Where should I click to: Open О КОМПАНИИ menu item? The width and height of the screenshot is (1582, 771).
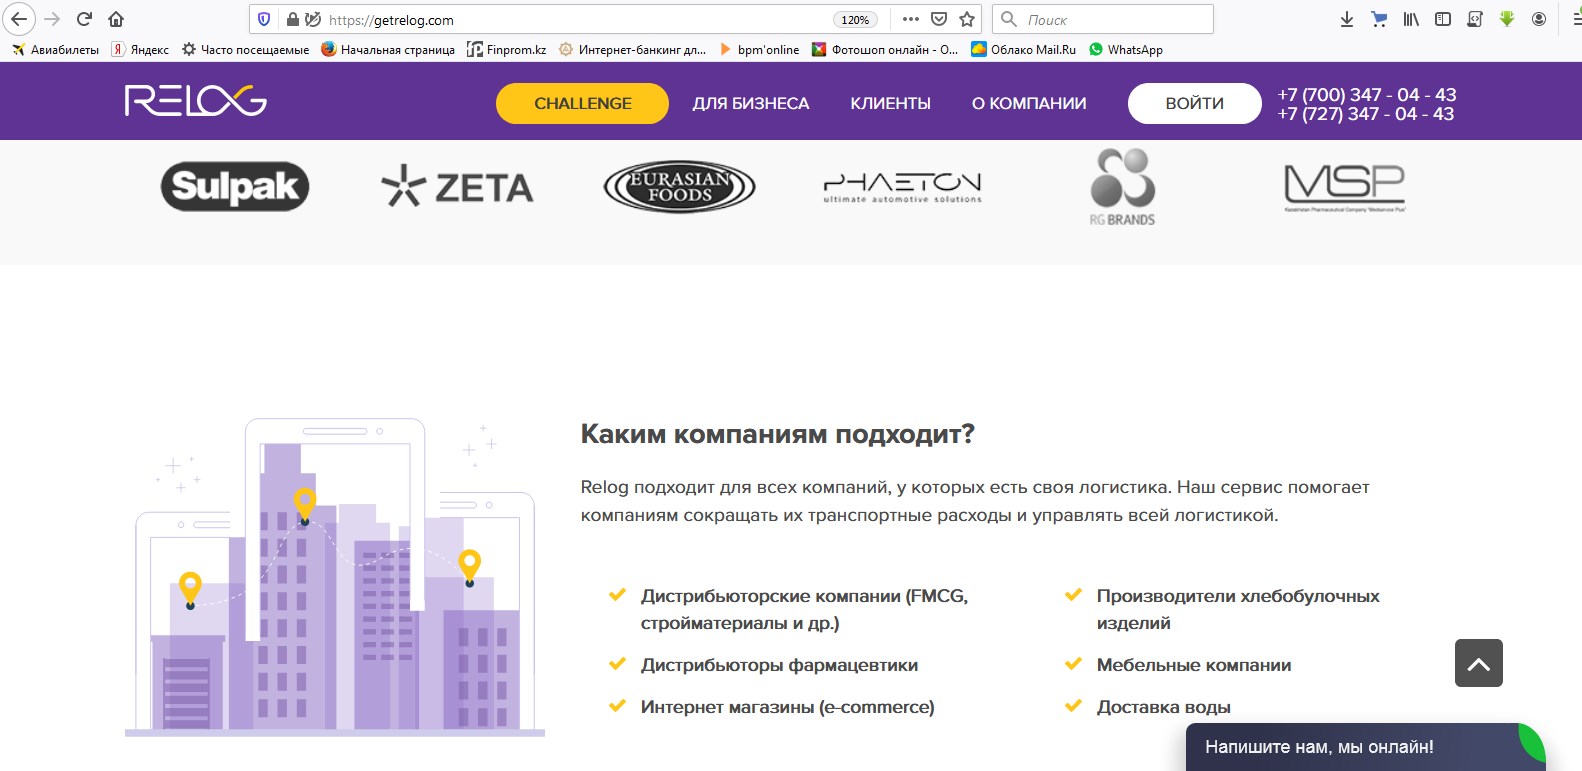[1029, 103]
